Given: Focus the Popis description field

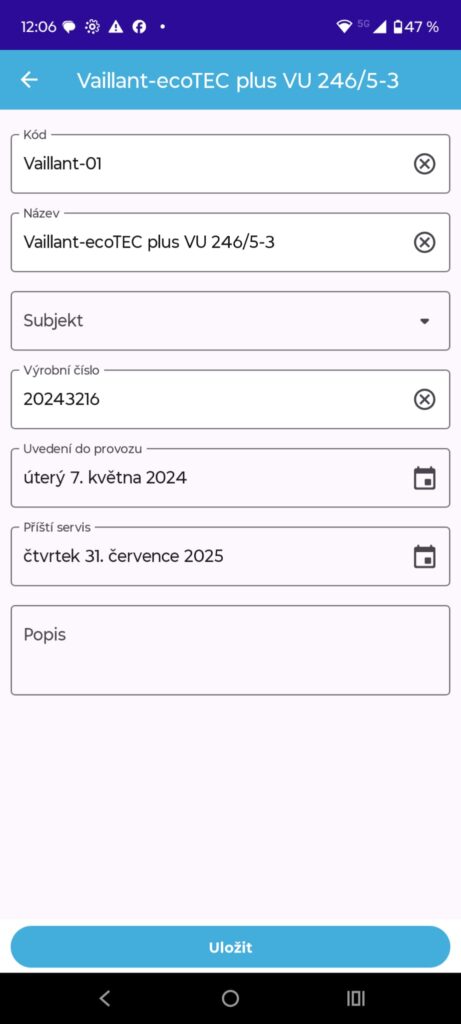Looking at the screenshot, I should [x=230, y=650].
